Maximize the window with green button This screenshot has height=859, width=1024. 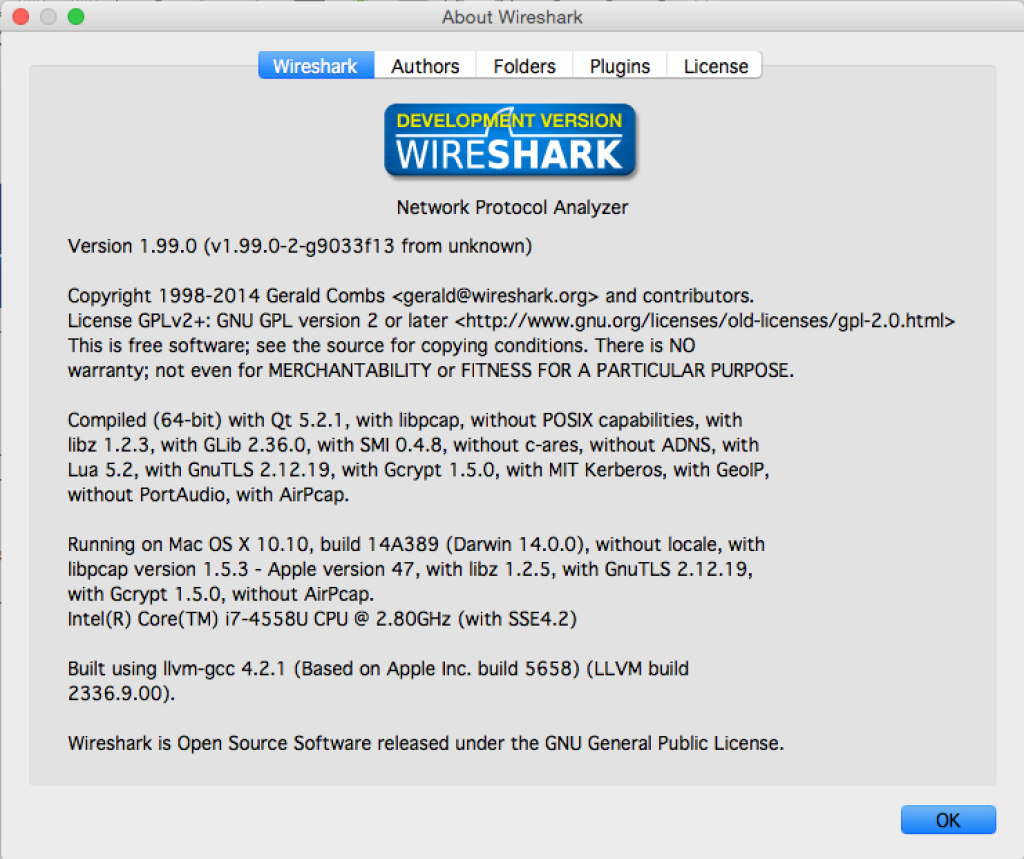click(x=76, y=16)
